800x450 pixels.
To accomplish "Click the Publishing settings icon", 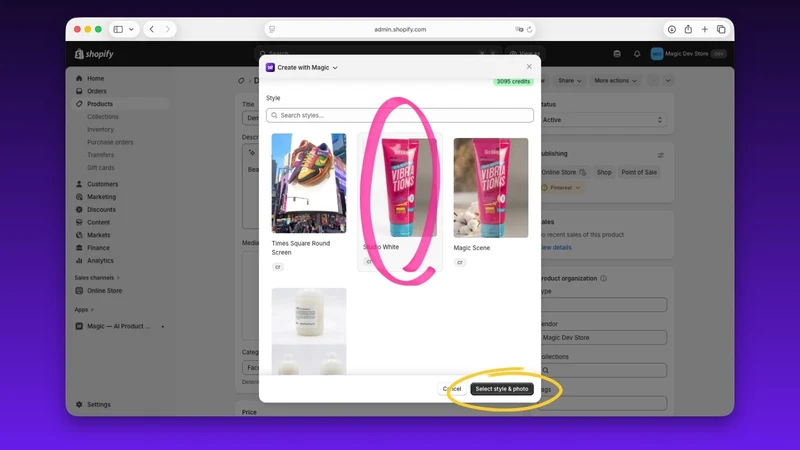I will coord(661,155).
